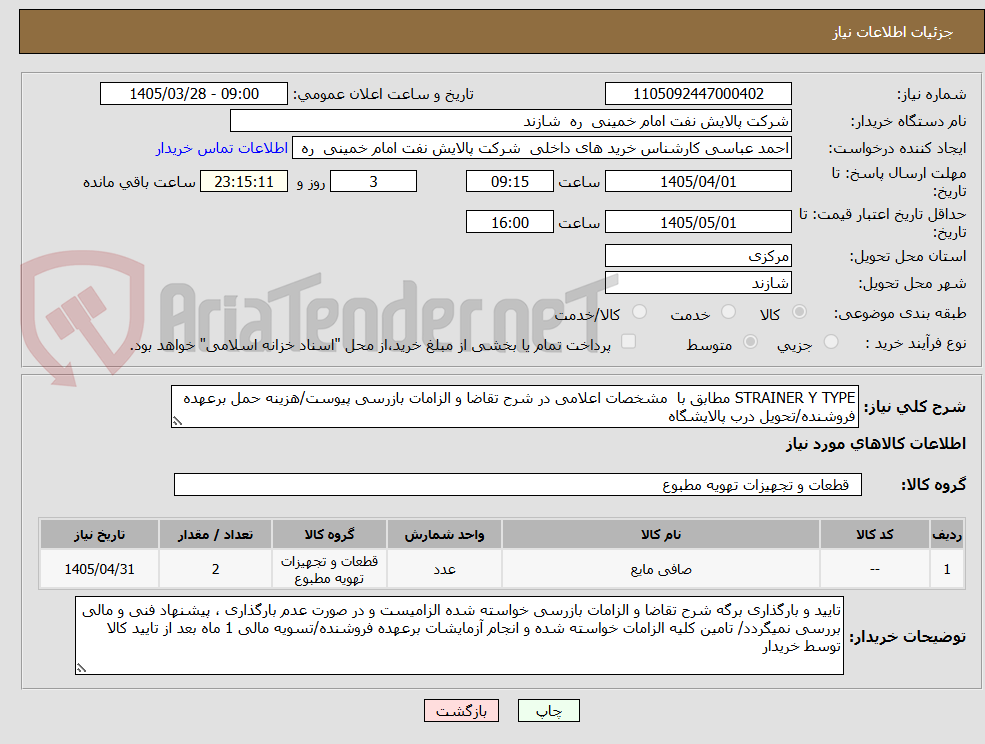985x744 pixels.
Task: Click the گروه کالا column header
Action: point(329,534)
